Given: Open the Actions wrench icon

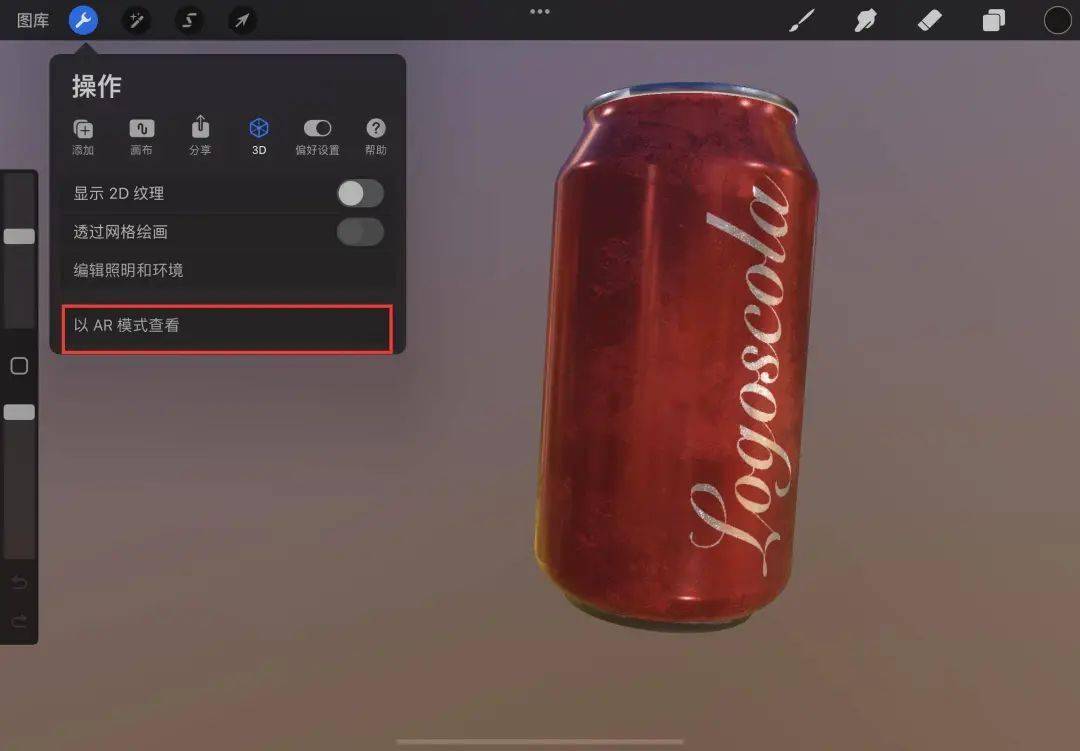Looking at the screenshot, I should (x=83, y=20).
